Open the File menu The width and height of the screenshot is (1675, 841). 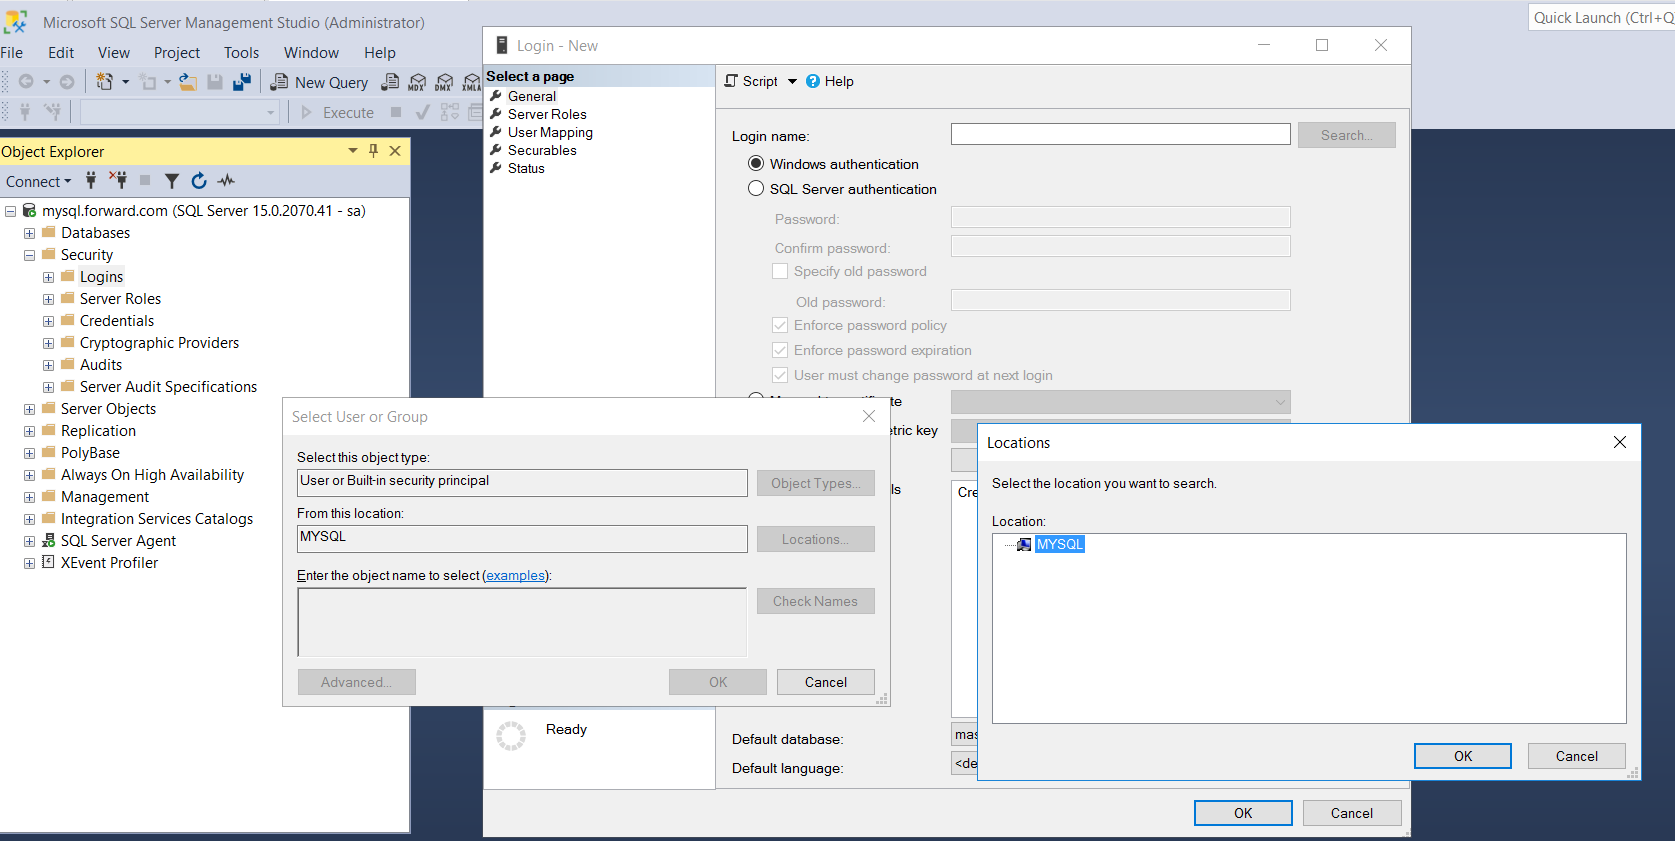pos(12,52)
